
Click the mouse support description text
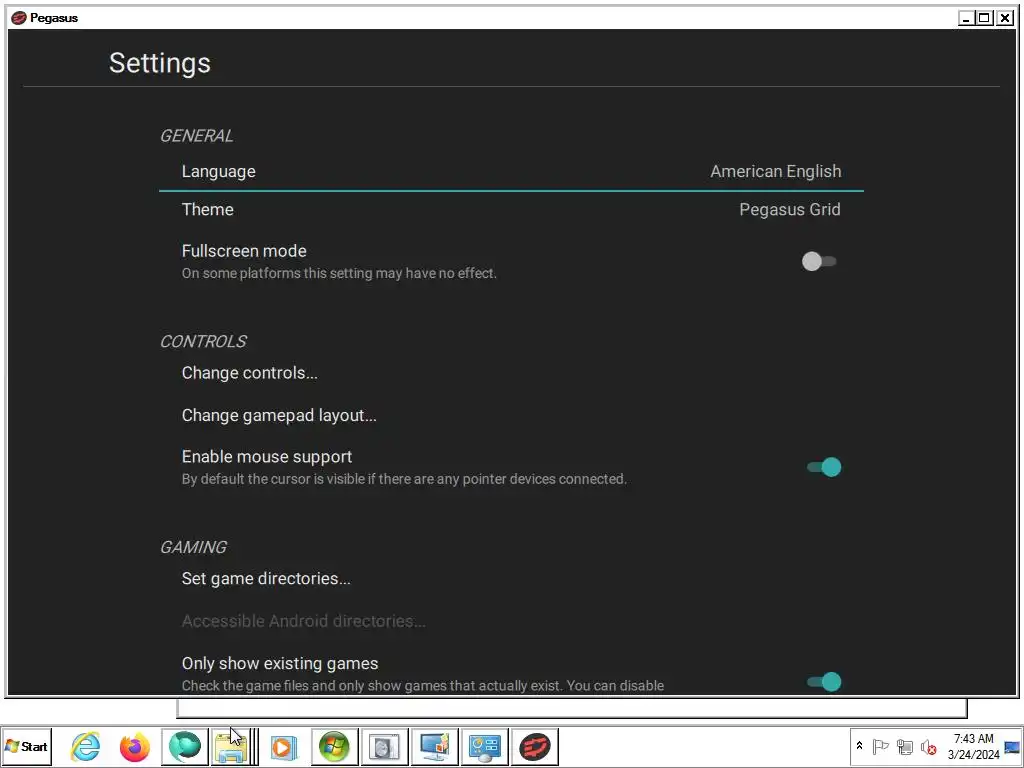tap(404, 479)
